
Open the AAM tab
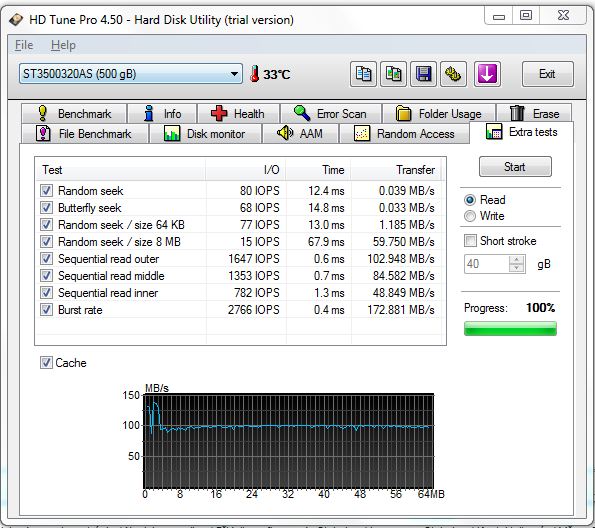(x=300, y=134)
